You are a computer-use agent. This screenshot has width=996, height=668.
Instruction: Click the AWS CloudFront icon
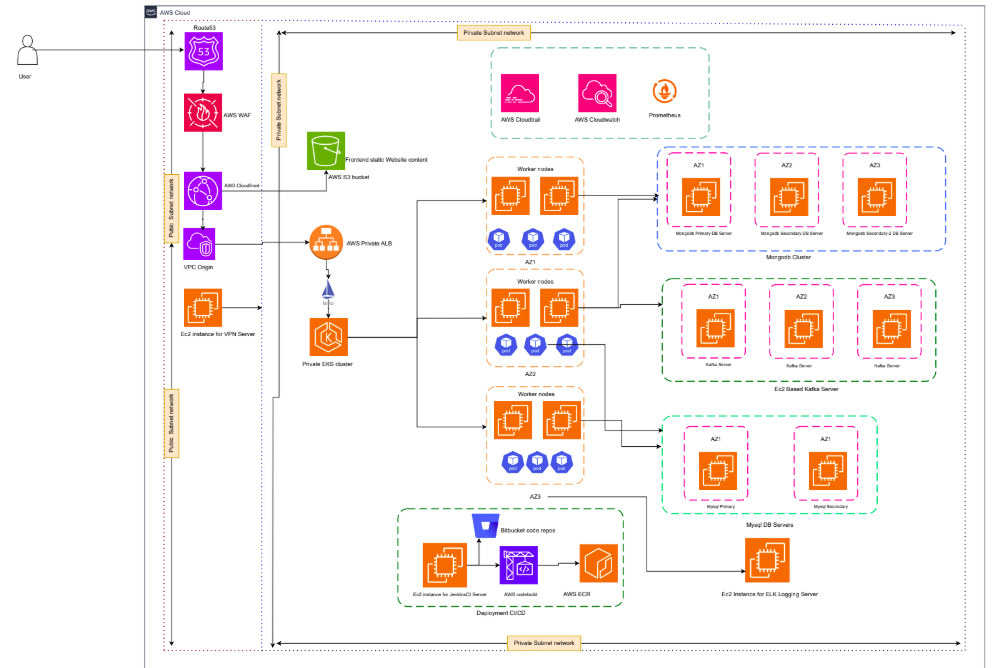[x=203, y=188]
